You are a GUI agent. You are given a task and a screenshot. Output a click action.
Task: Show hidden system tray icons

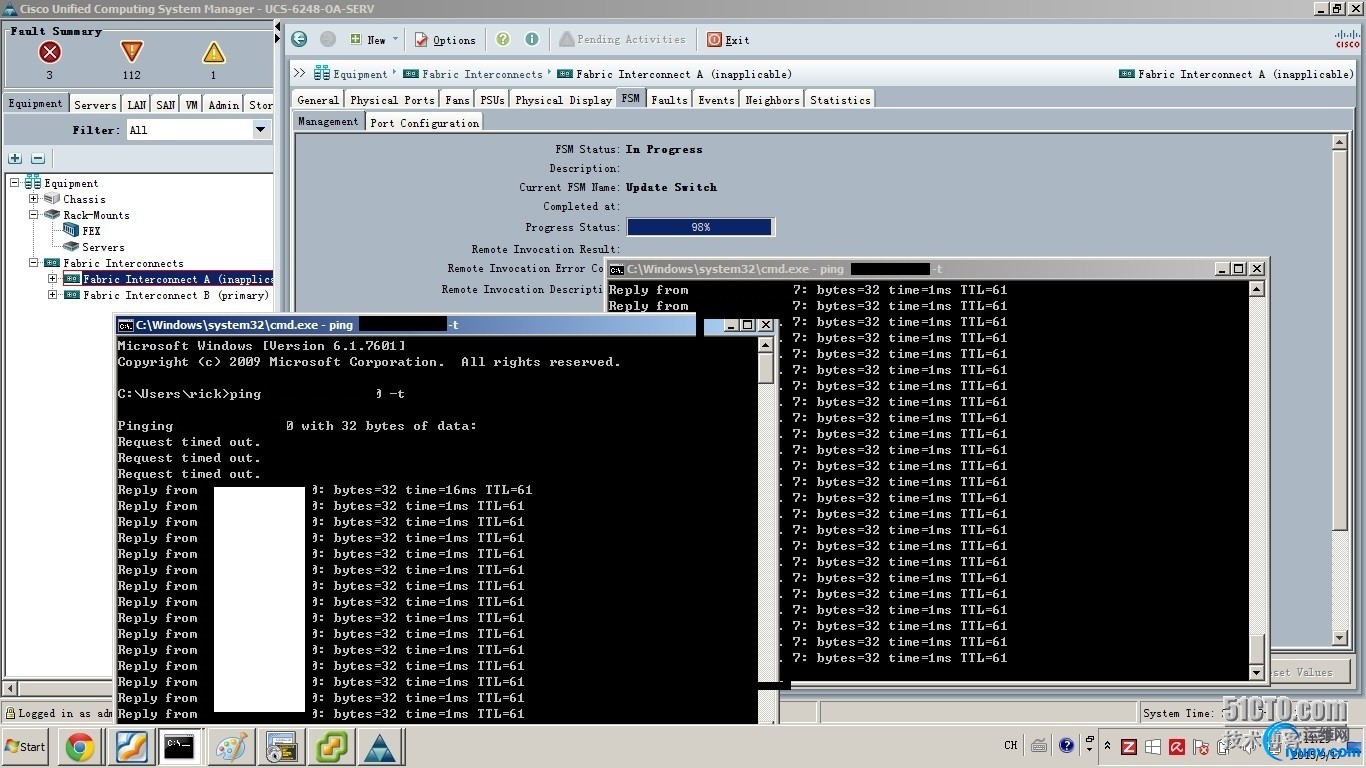coord(1107,746)
